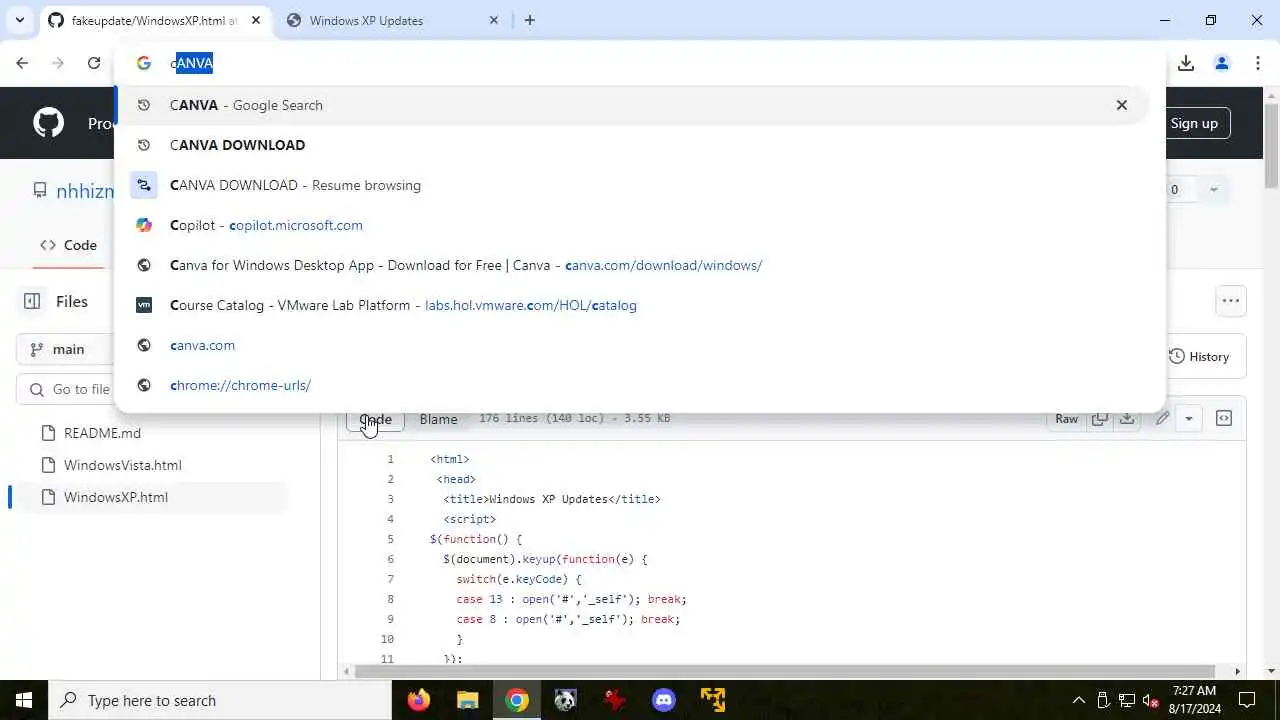Click the Go to file search field
The image size is (1280, 720).
(x=66, y=389)
